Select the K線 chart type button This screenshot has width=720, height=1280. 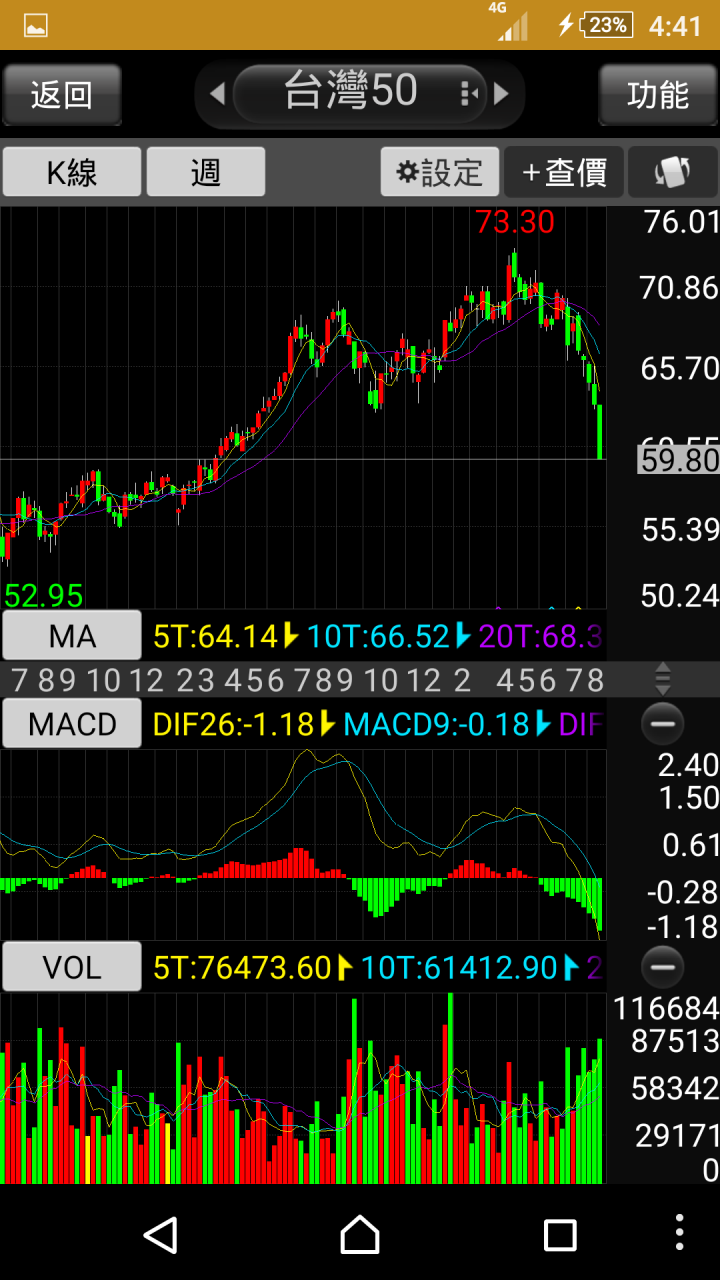click(72, 172)
